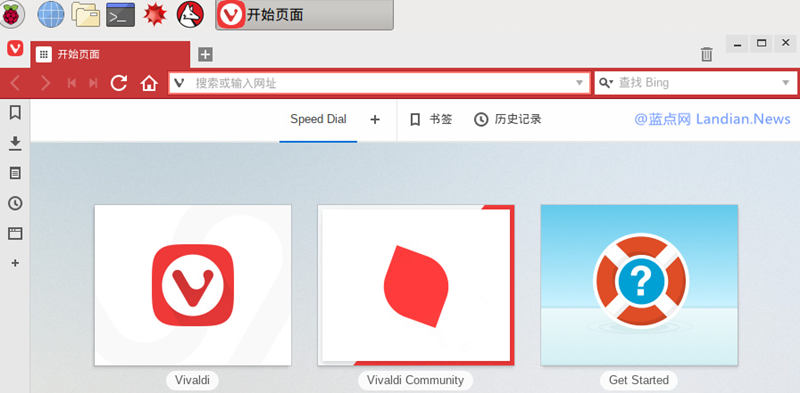The image size is (800, 393).
Task: Click the Get Started label
Action: pos(639,380)
